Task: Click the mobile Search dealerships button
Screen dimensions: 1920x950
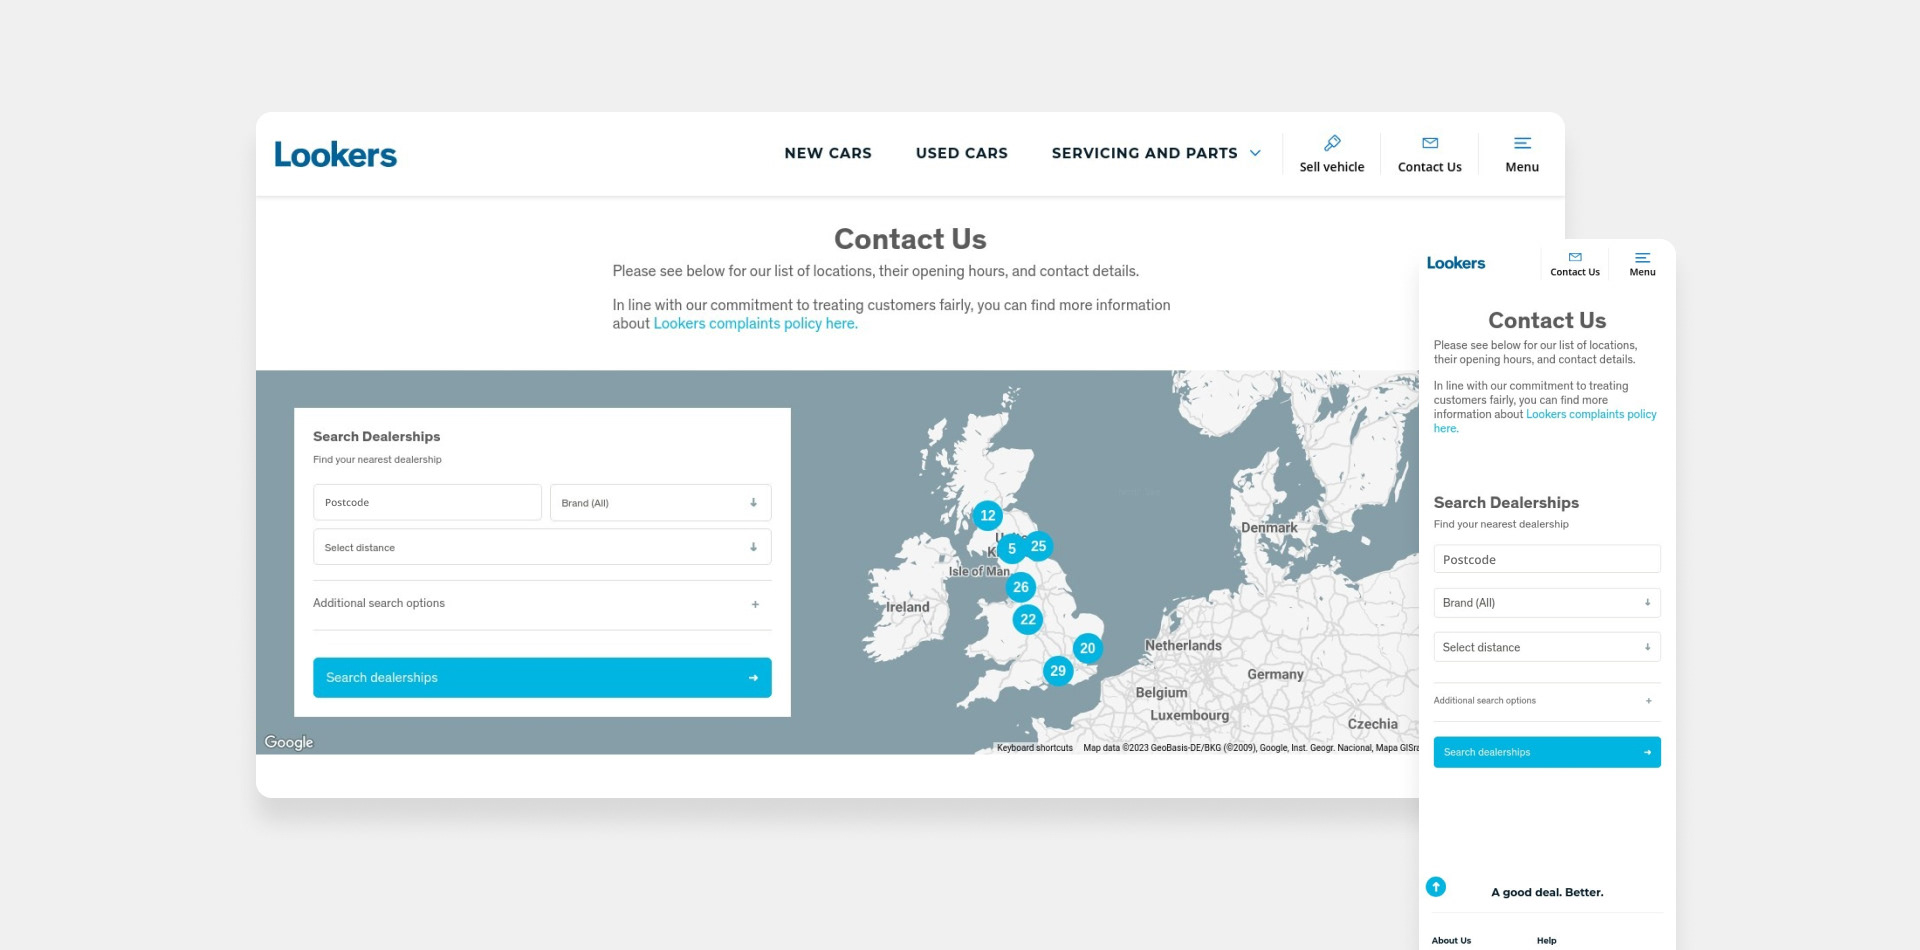Action: click(1547, 752)
